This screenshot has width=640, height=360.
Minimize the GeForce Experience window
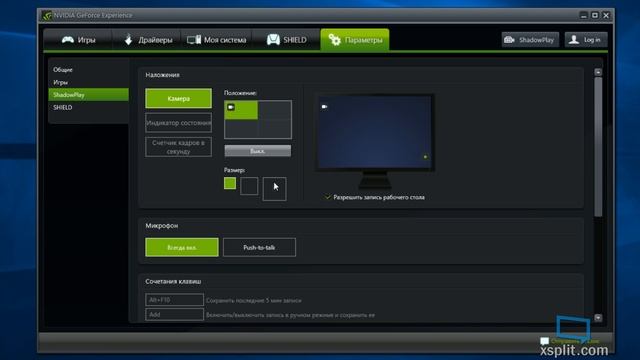pos(583,16)
